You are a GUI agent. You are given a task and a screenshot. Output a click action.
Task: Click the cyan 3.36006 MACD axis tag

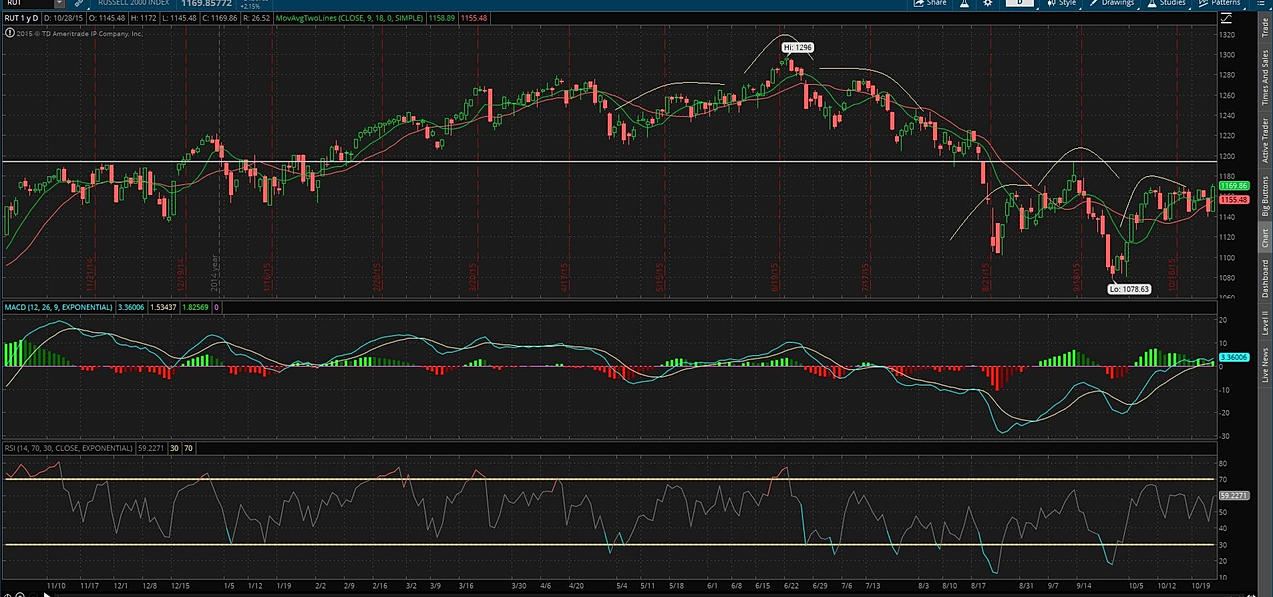tap(1233, 356)
